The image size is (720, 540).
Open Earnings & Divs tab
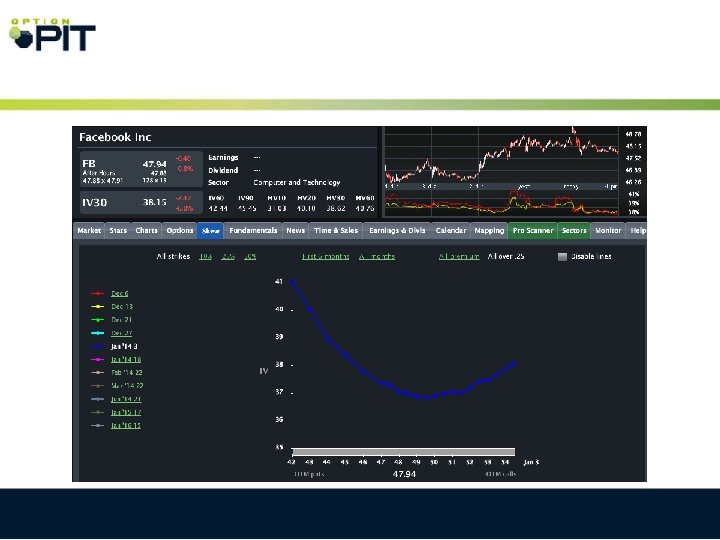pos(397,231)
